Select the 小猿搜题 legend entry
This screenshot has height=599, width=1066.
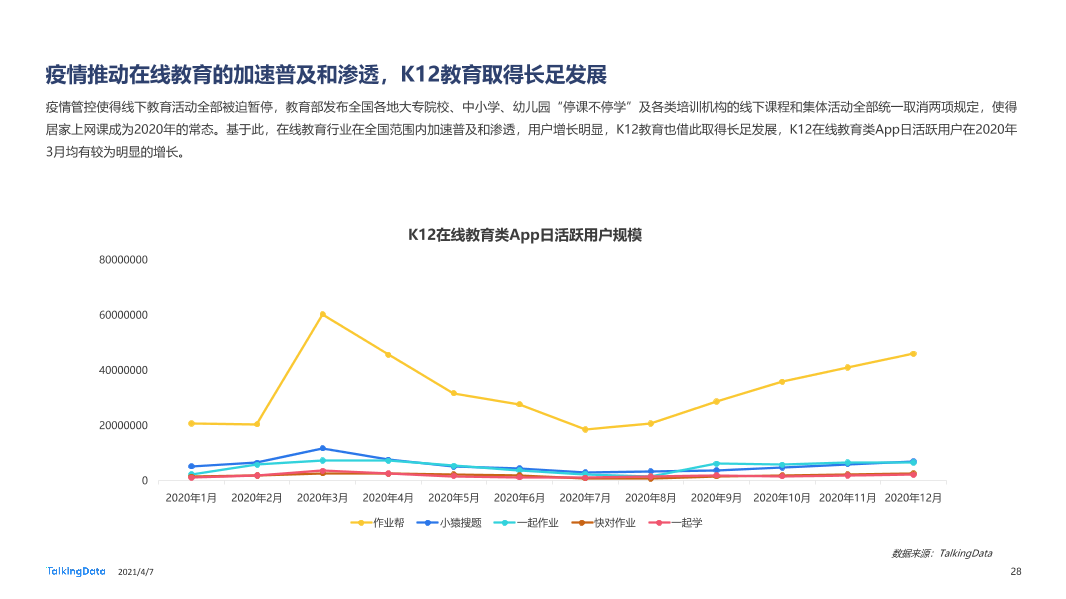pos(449,523)
